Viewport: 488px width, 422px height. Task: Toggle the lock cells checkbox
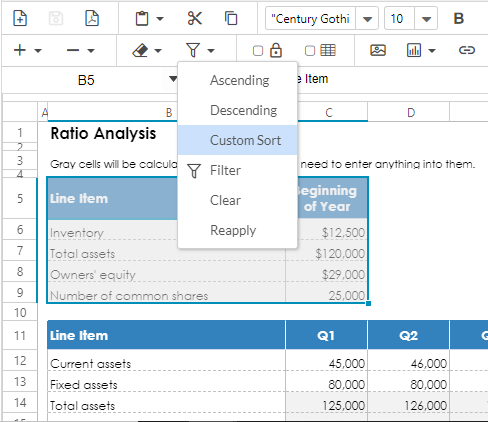(258, 51)
